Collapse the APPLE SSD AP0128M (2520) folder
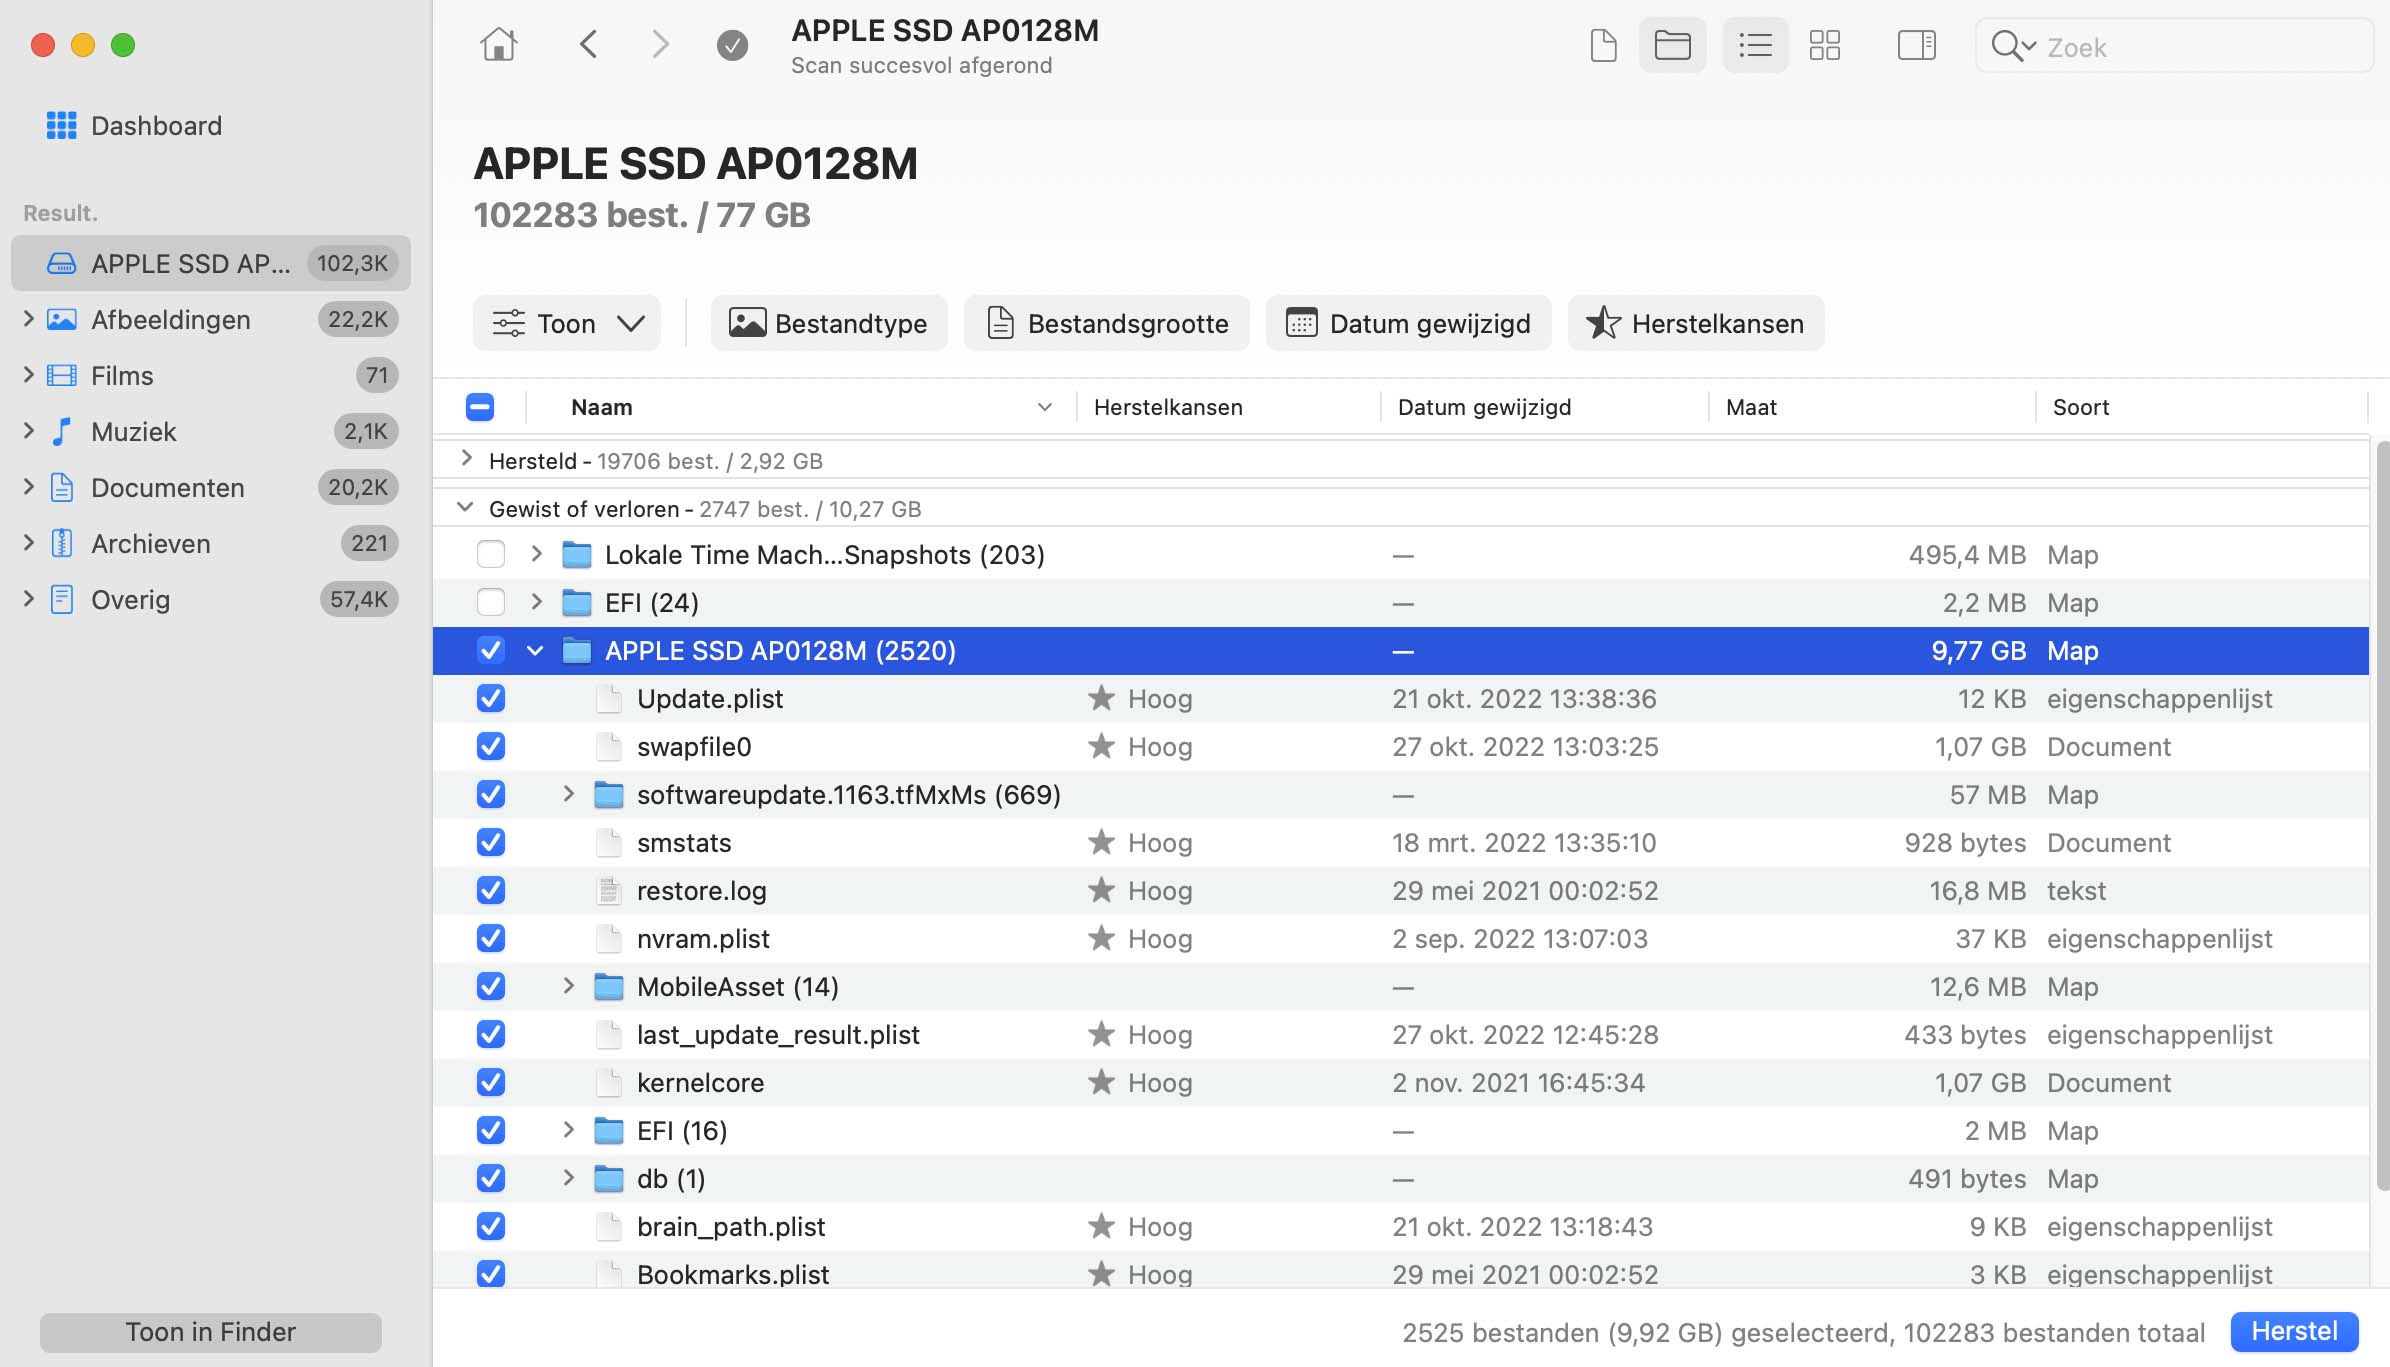This screenshot has width=2390, height=1367. pos(535,651)
